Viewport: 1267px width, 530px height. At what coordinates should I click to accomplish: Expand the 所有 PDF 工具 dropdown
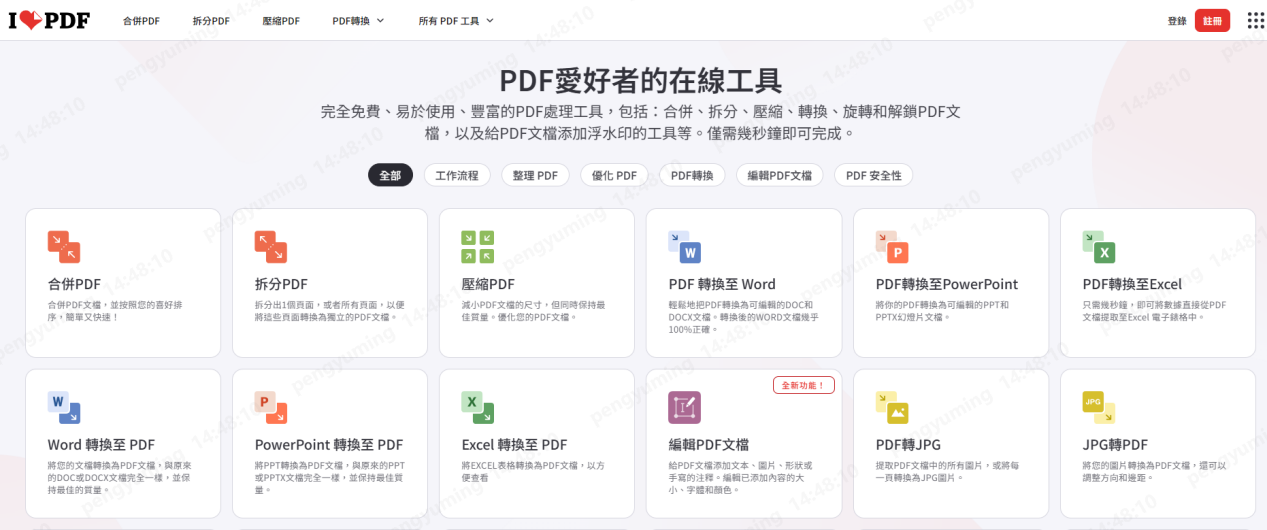pyautogui.click(x=456, y=20)
